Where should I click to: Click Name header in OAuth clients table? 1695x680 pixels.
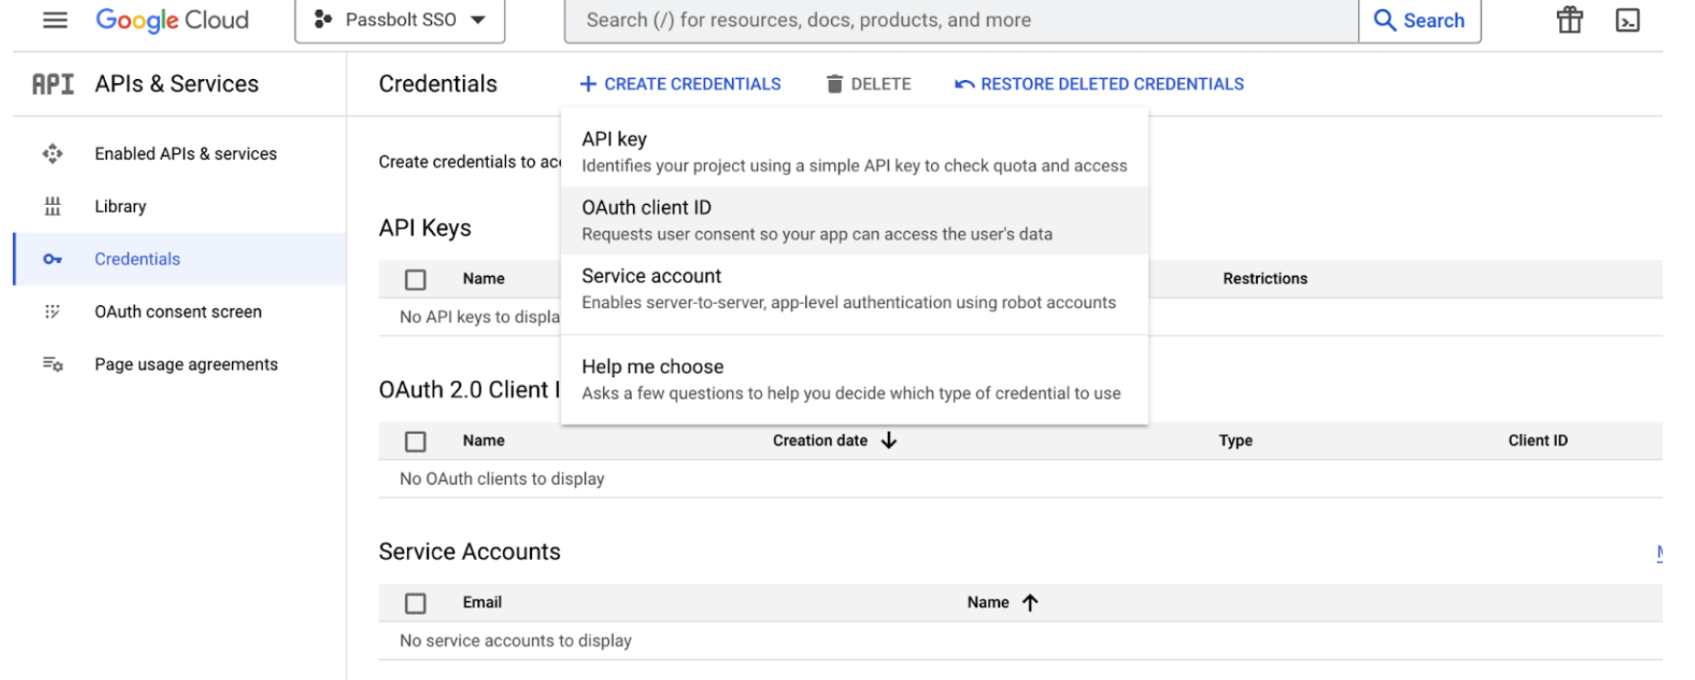pyautogui.click(x=484, y=440)
